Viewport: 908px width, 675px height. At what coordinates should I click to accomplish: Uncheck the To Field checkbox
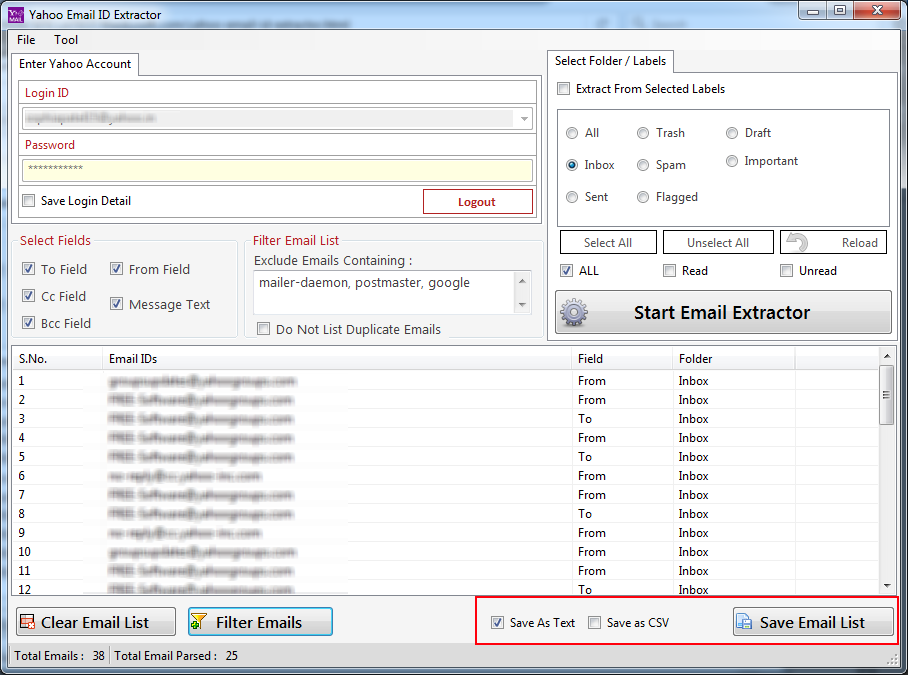click(28, 269)
